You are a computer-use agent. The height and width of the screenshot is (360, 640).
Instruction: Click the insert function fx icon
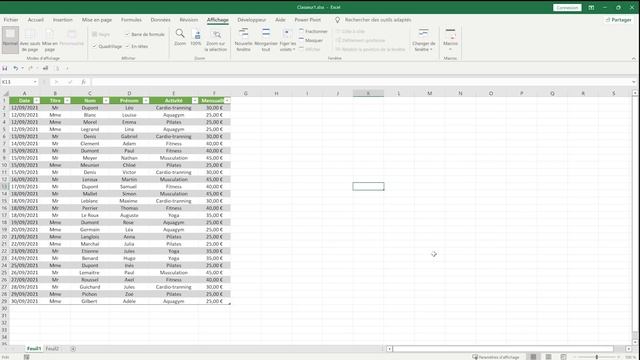(84, 82)
